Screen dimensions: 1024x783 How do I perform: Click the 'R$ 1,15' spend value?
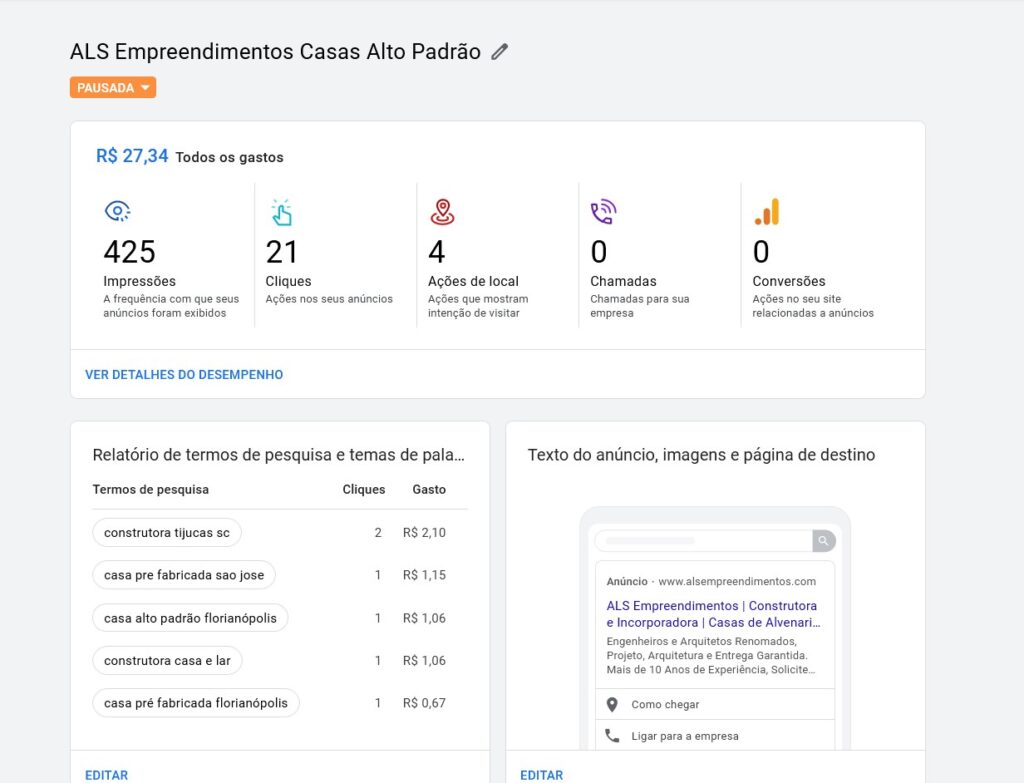(x=424, y=575)
